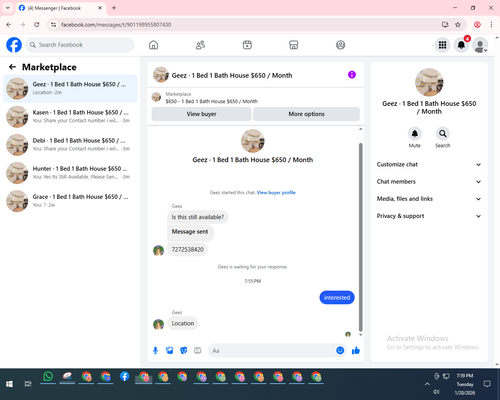Click 'Is this still available?' message
Viewport: 500px width, 400px height.
(198, 217)
